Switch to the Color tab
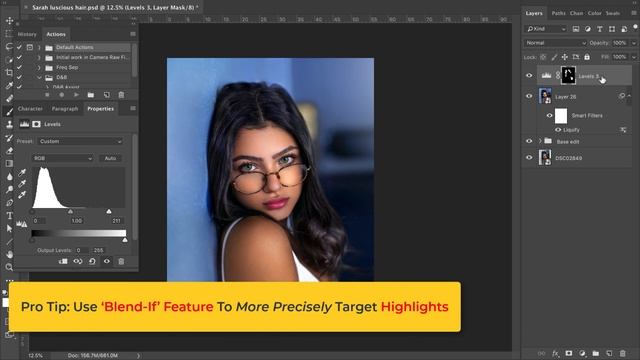 coord(594,13)
